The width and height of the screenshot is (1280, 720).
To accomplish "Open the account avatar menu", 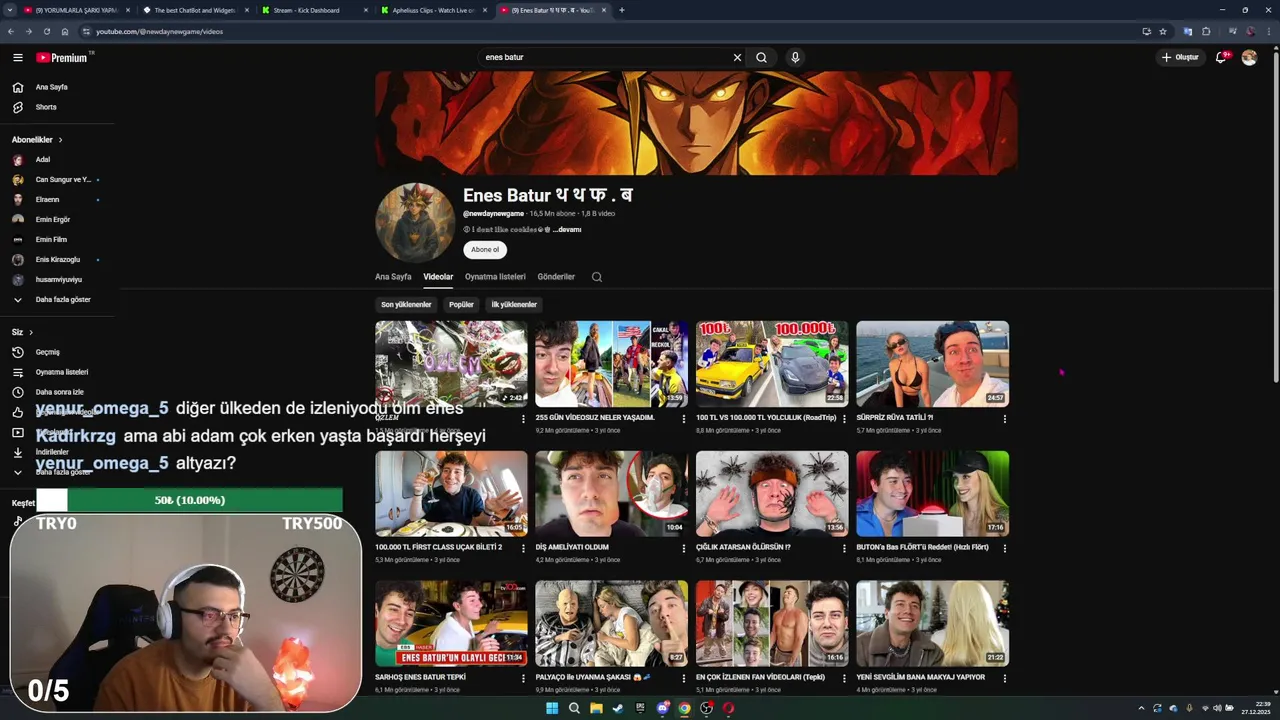I will point(1249,57).
